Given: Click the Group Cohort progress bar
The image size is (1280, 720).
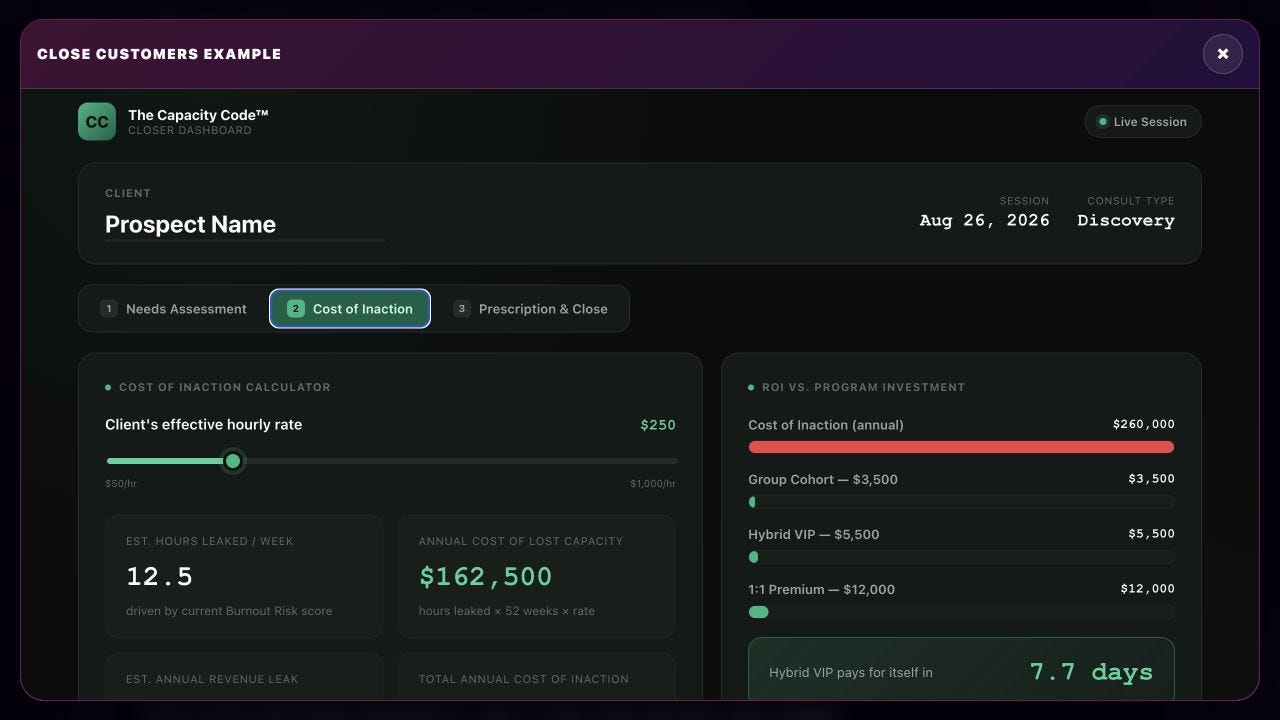Looking at the screenshot, I should pos(961,502).
